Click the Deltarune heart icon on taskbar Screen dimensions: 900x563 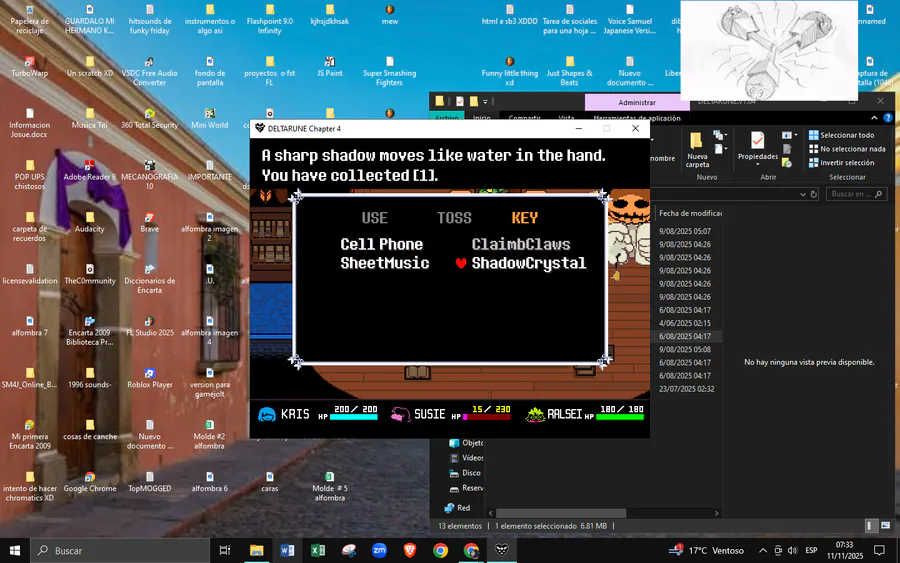(502, 550)
